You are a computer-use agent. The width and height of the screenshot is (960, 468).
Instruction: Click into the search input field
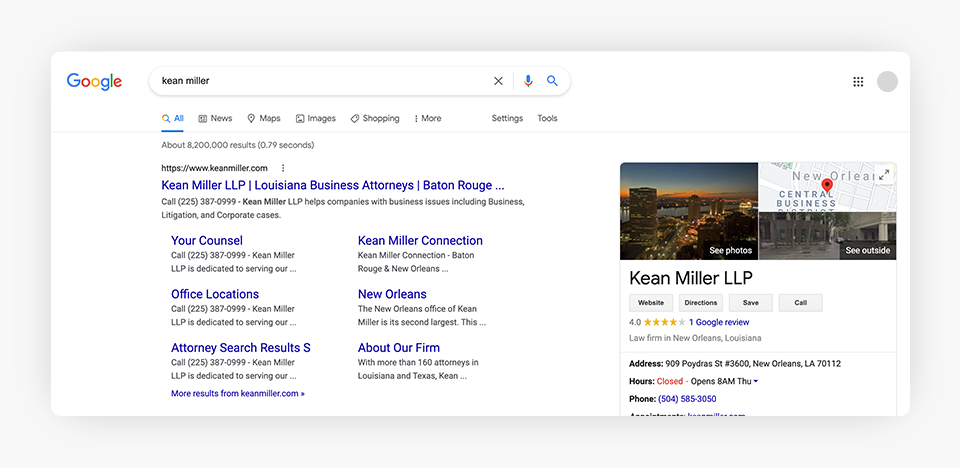(320, 81)
